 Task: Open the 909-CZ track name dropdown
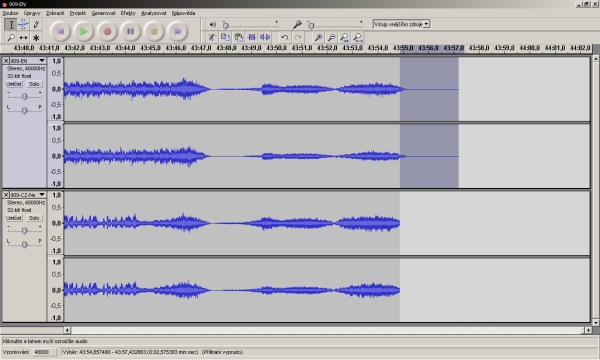pos(28,195)
